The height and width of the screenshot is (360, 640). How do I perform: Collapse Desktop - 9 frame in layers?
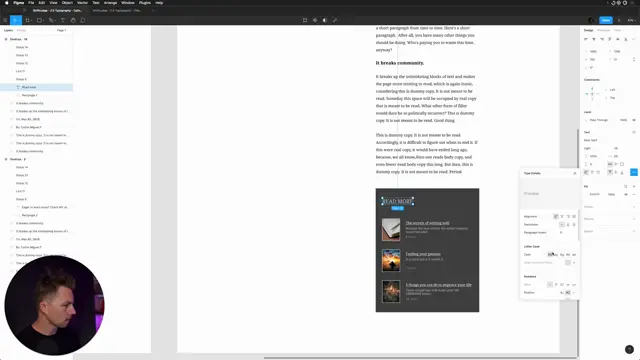click(6, 159)
